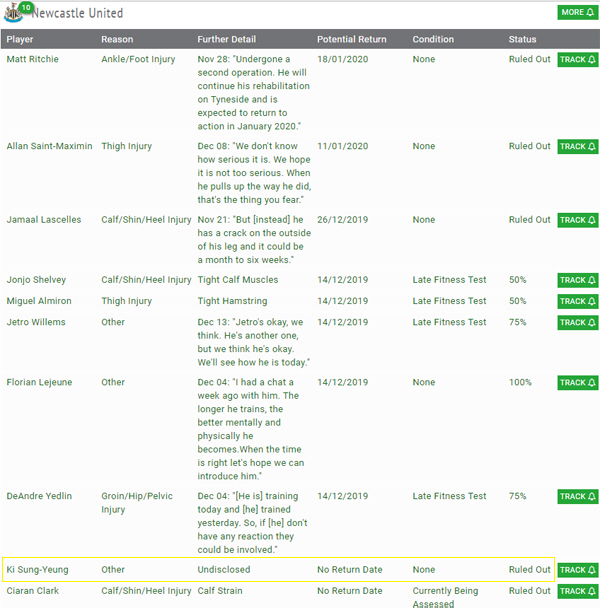Click the 18/01/2020 potential return date
600x608 pixels.
pos(342,59)
